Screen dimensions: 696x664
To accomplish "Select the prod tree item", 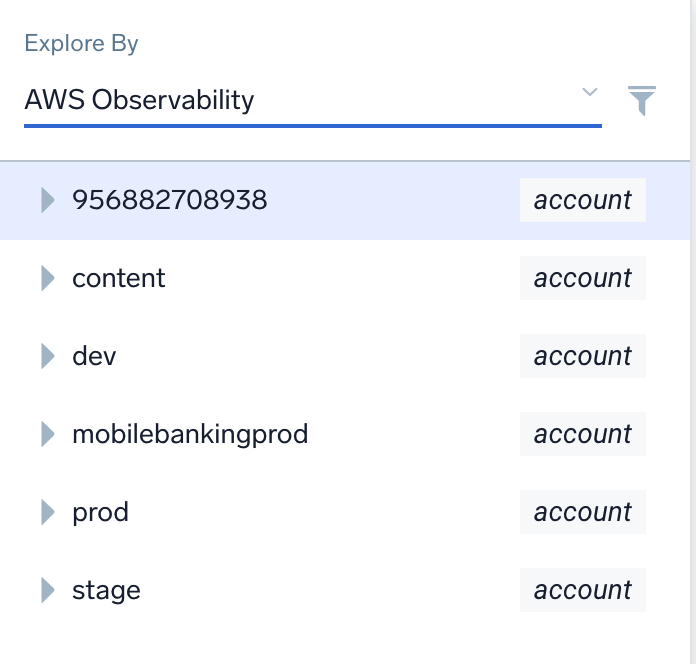I will pos(100,512).
